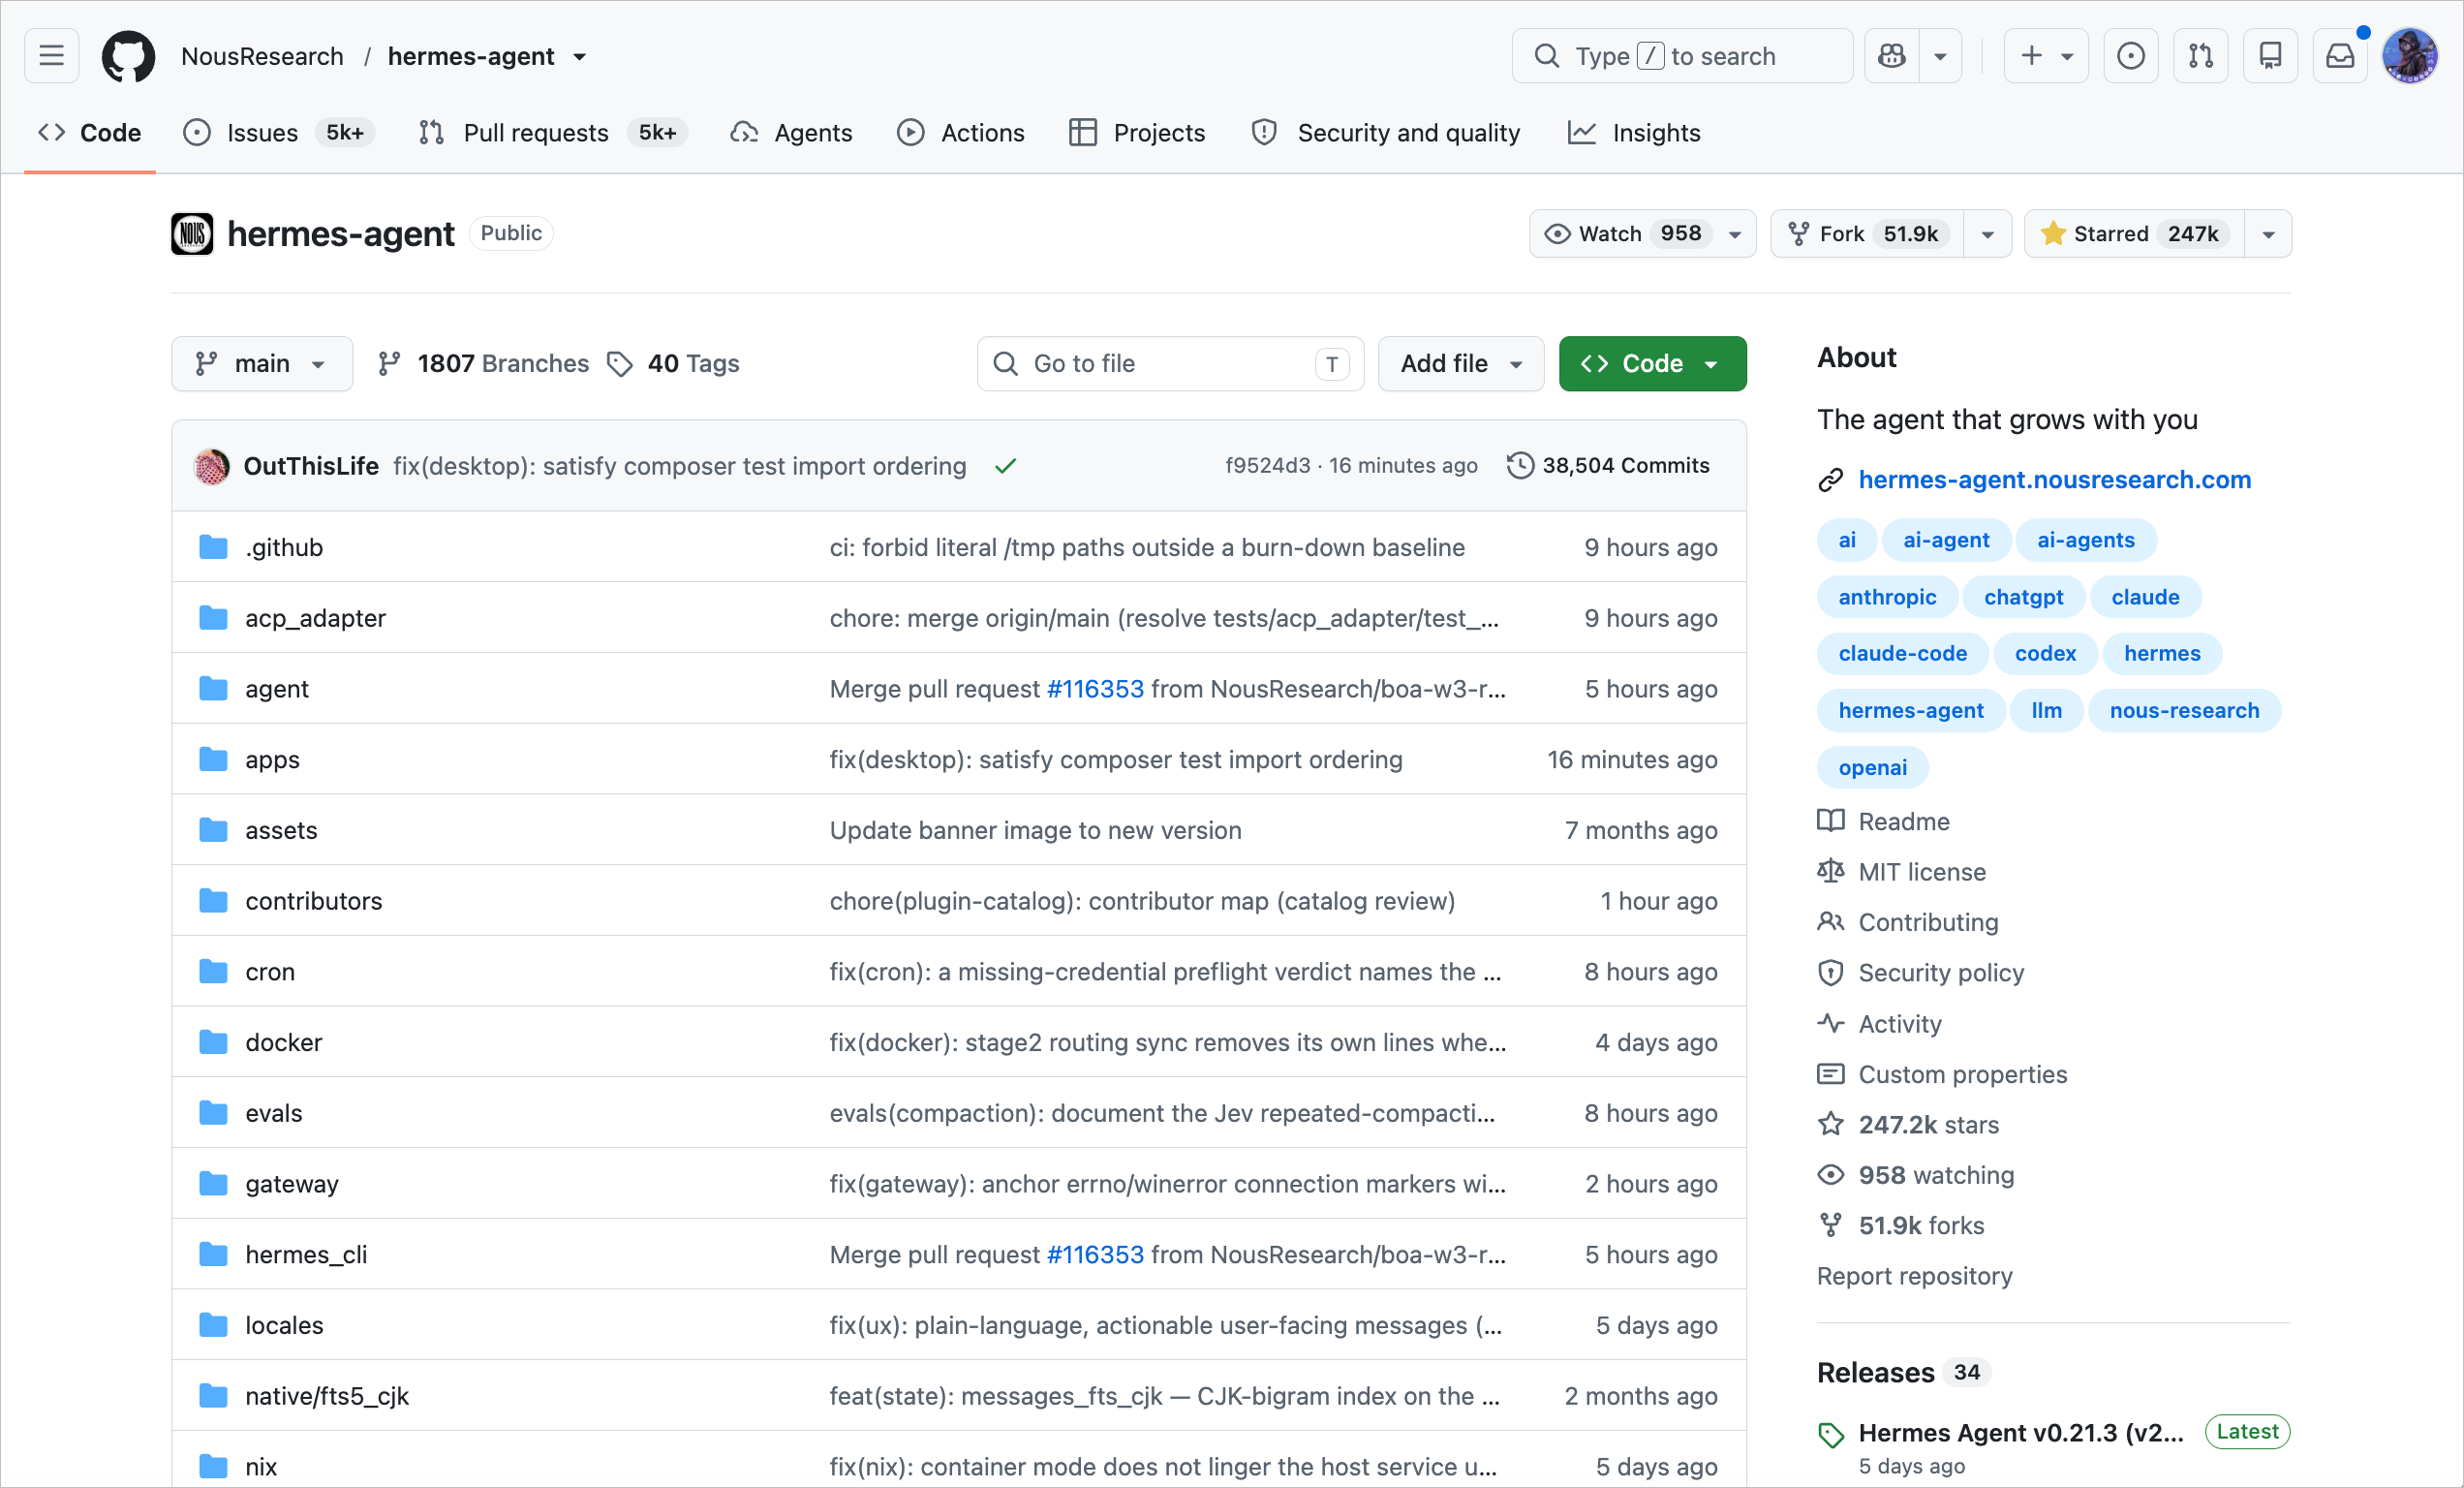
Task: Open the repositories icon in header
Action: point(2271,56)
